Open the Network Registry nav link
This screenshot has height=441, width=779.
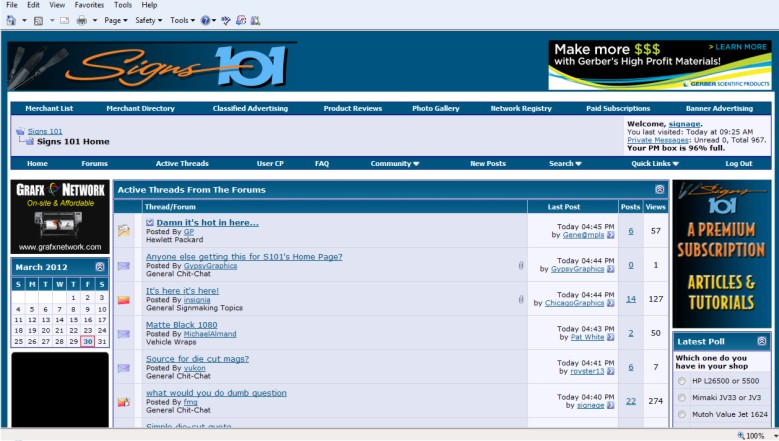click(x=521, y=108)
